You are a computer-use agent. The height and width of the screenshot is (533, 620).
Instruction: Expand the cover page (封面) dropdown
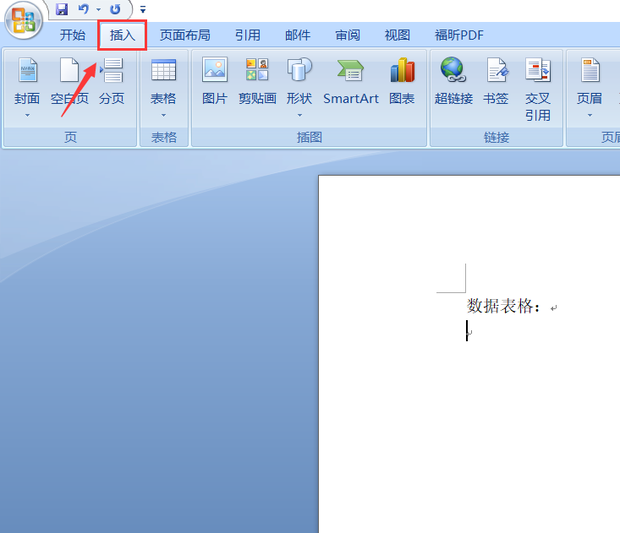[27, 115]
